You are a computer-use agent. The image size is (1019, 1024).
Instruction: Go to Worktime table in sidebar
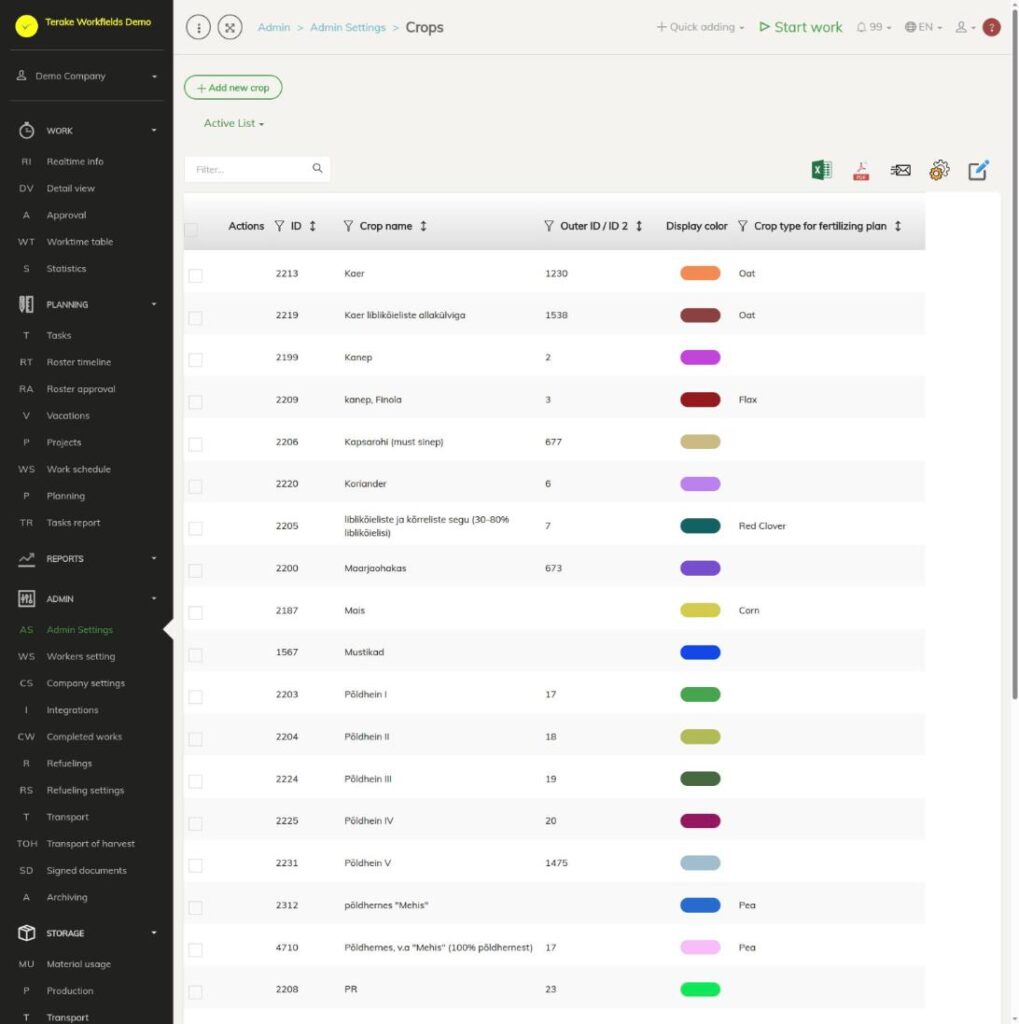pyautogui.click(x=80, y=242)
